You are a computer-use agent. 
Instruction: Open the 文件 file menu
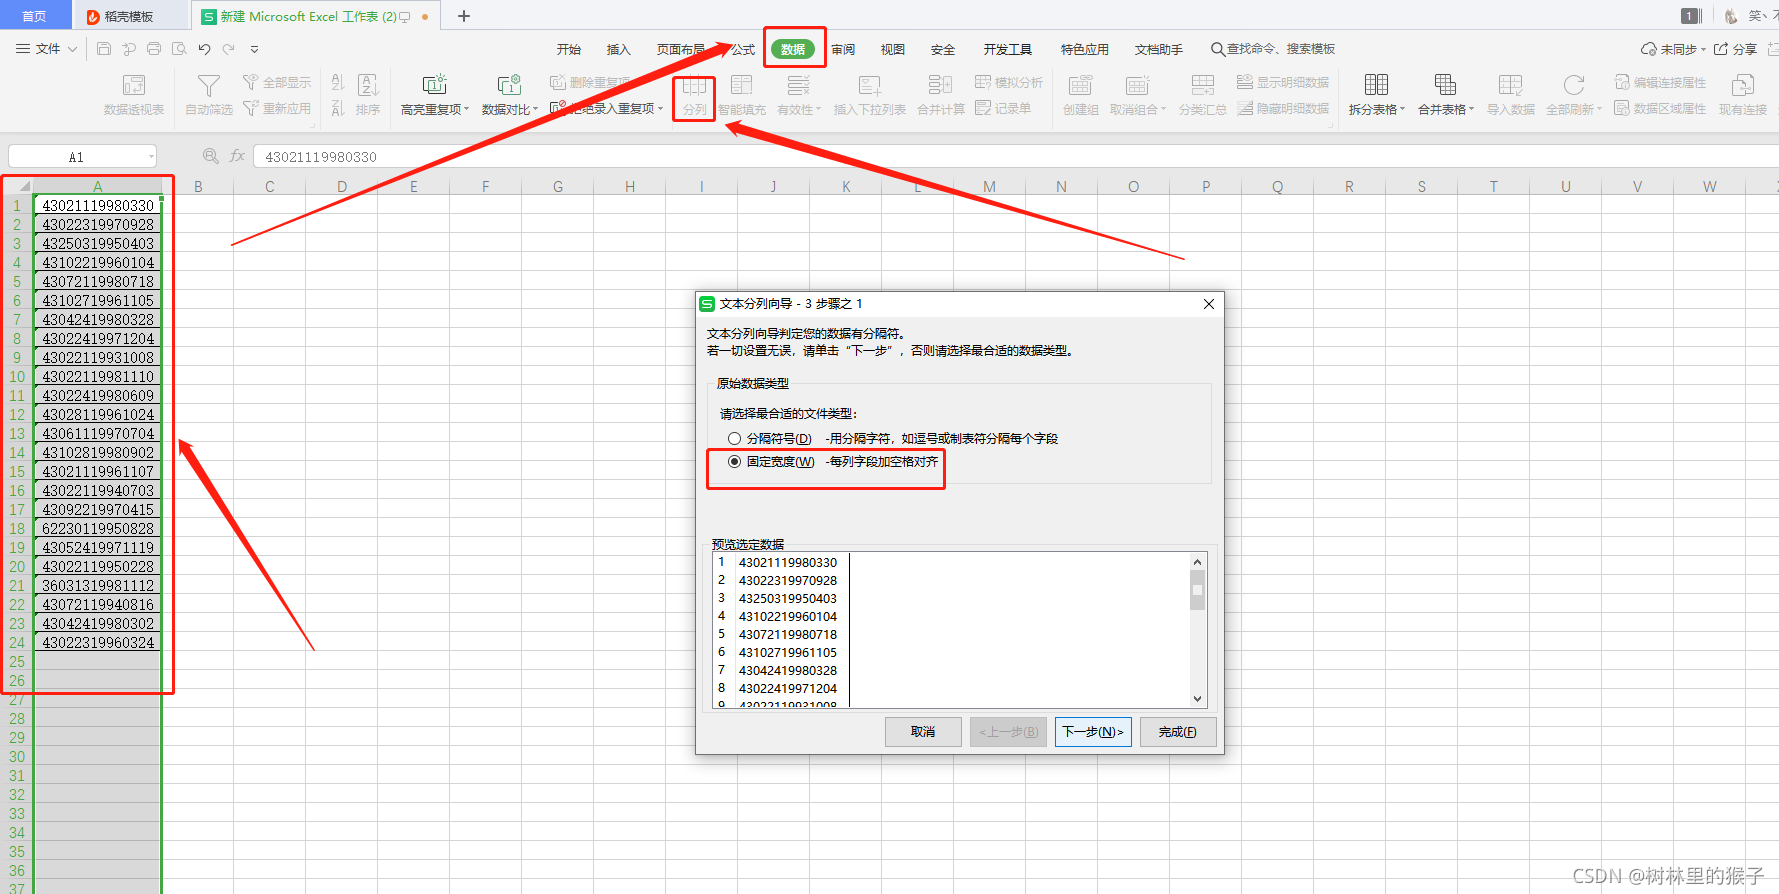click(47, 48)
